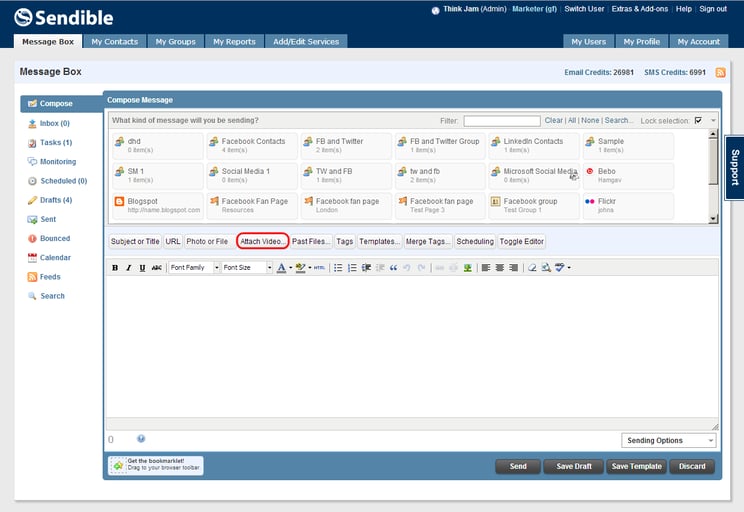The width and height of the screenshot is (744, 512).
Task: Click the Send button
Action: (518, 466)
